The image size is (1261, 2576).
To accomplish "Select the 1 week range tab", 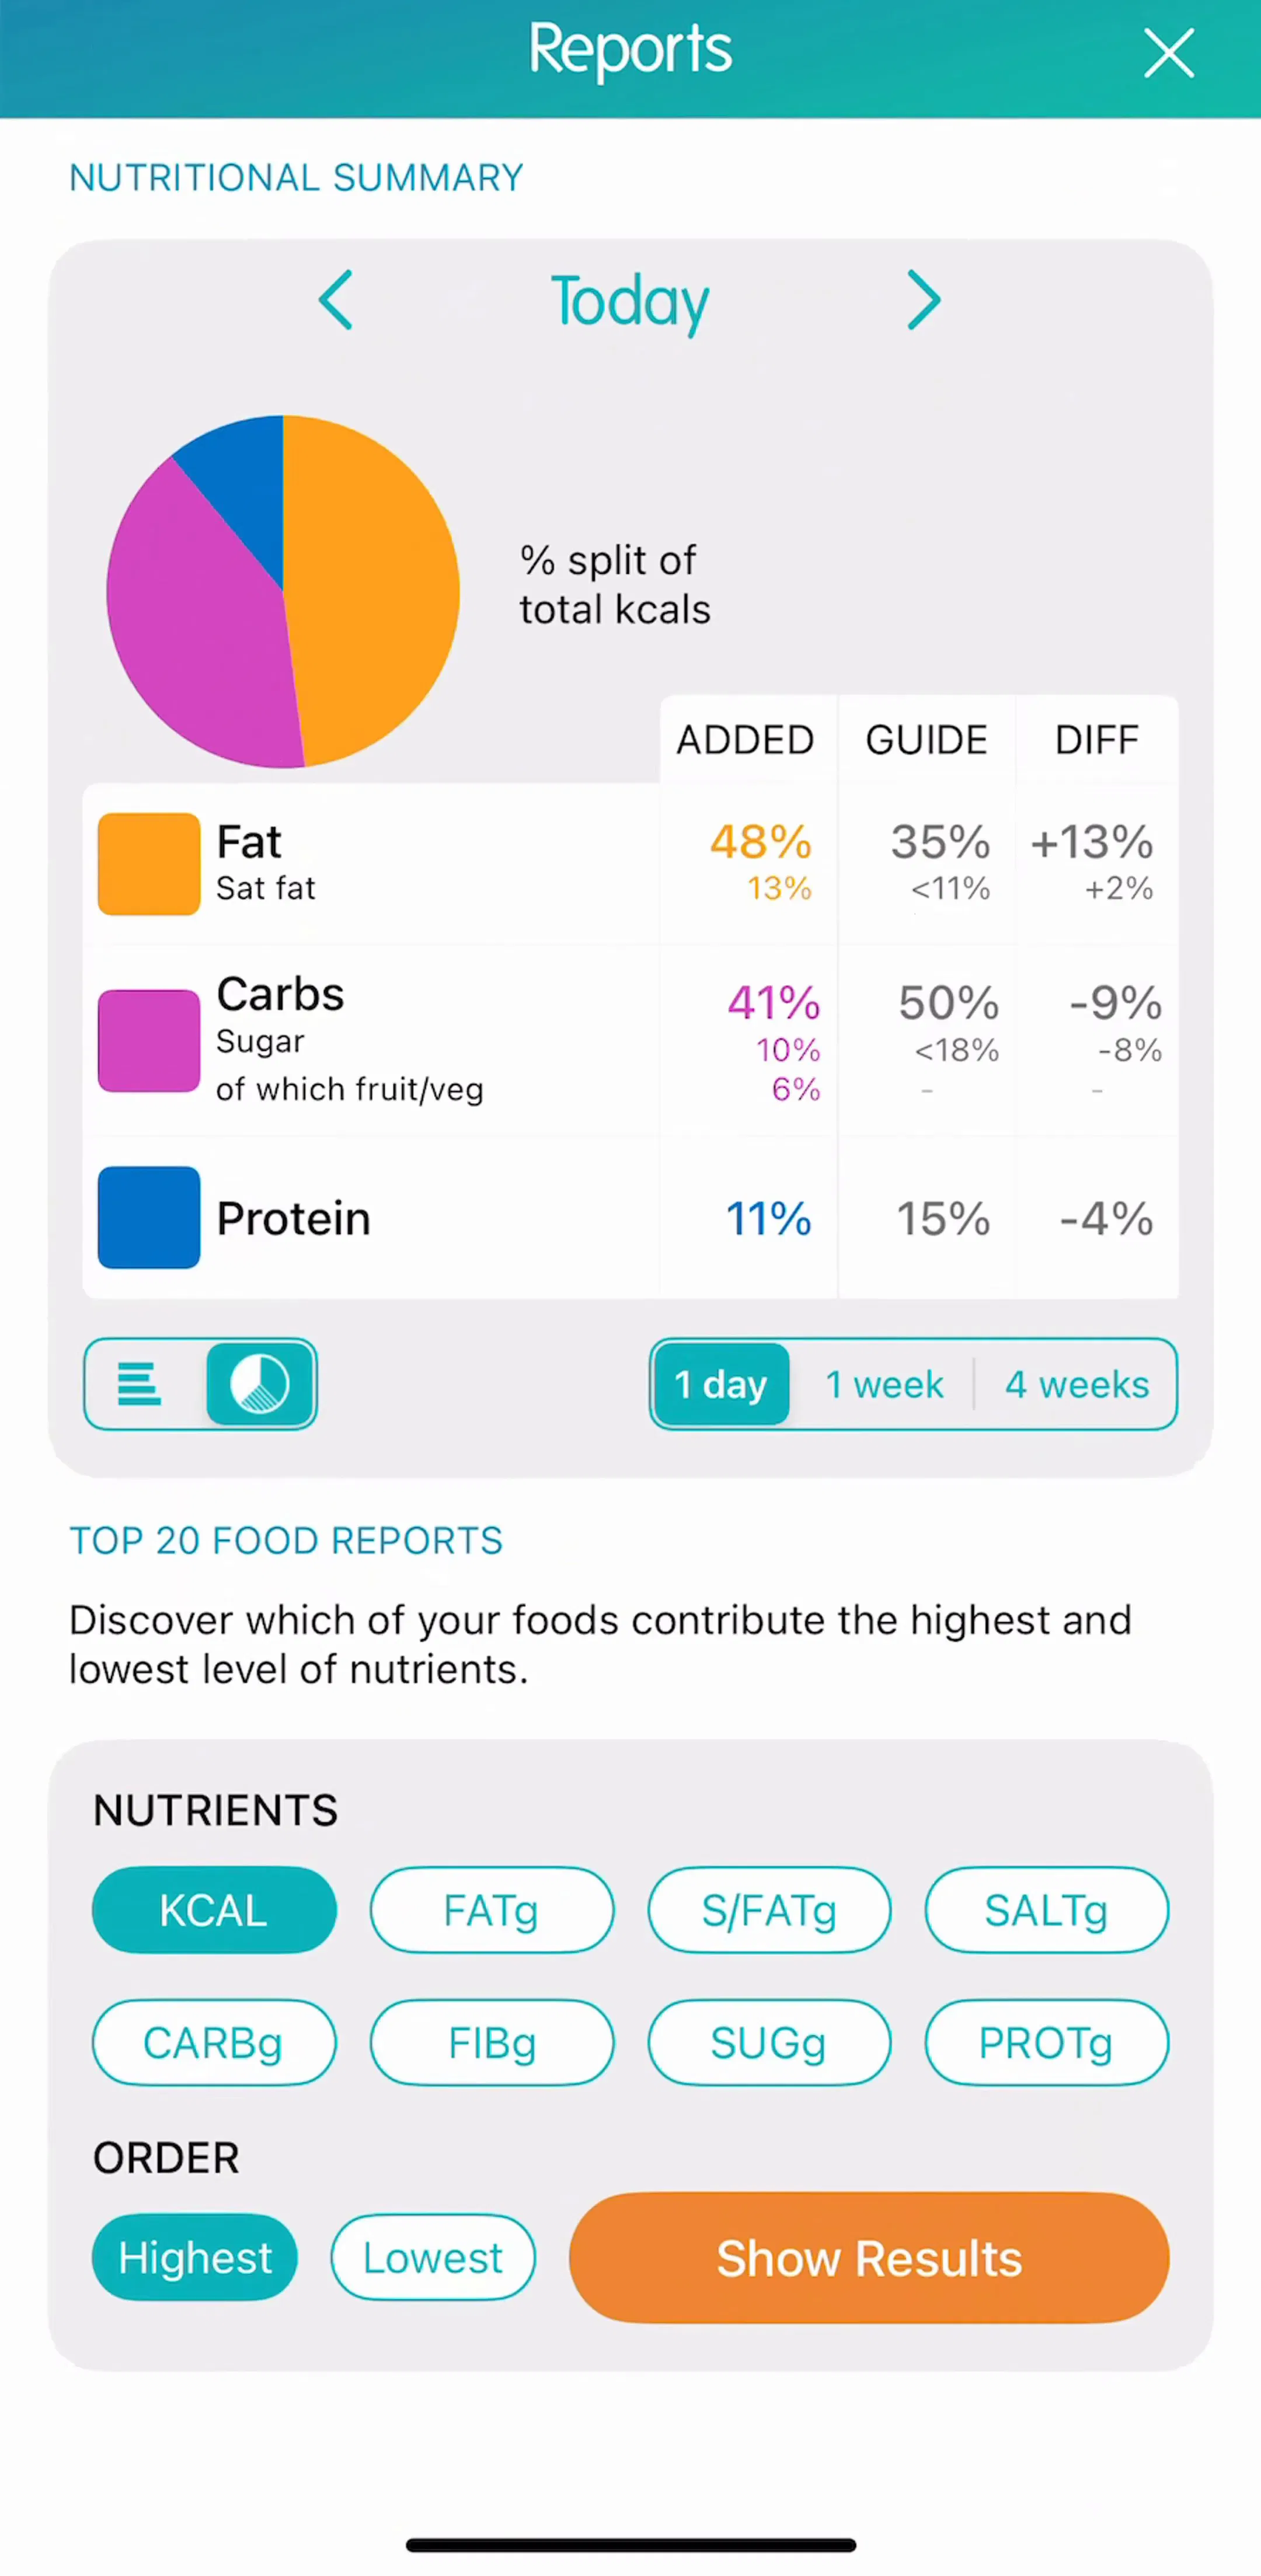I will pos(884,1384).
